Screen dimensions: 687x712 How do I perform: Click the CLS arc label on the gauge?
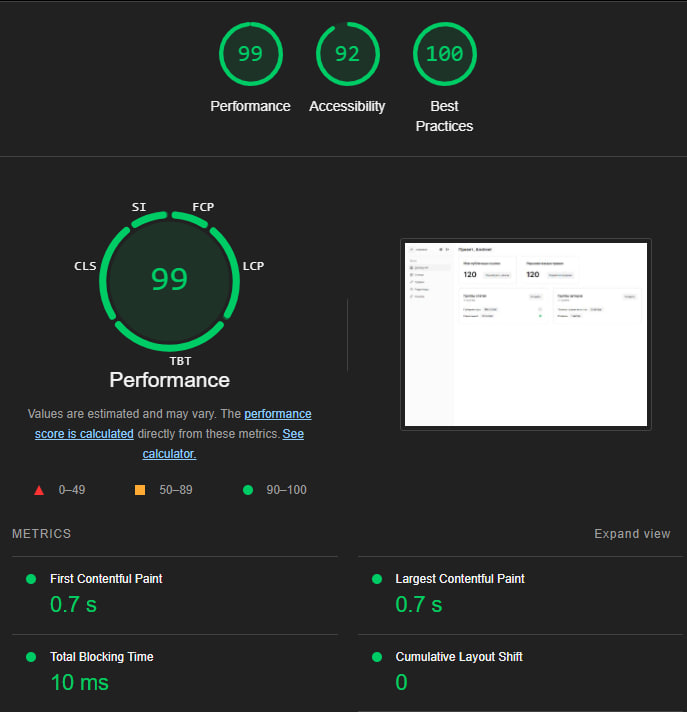85,266
